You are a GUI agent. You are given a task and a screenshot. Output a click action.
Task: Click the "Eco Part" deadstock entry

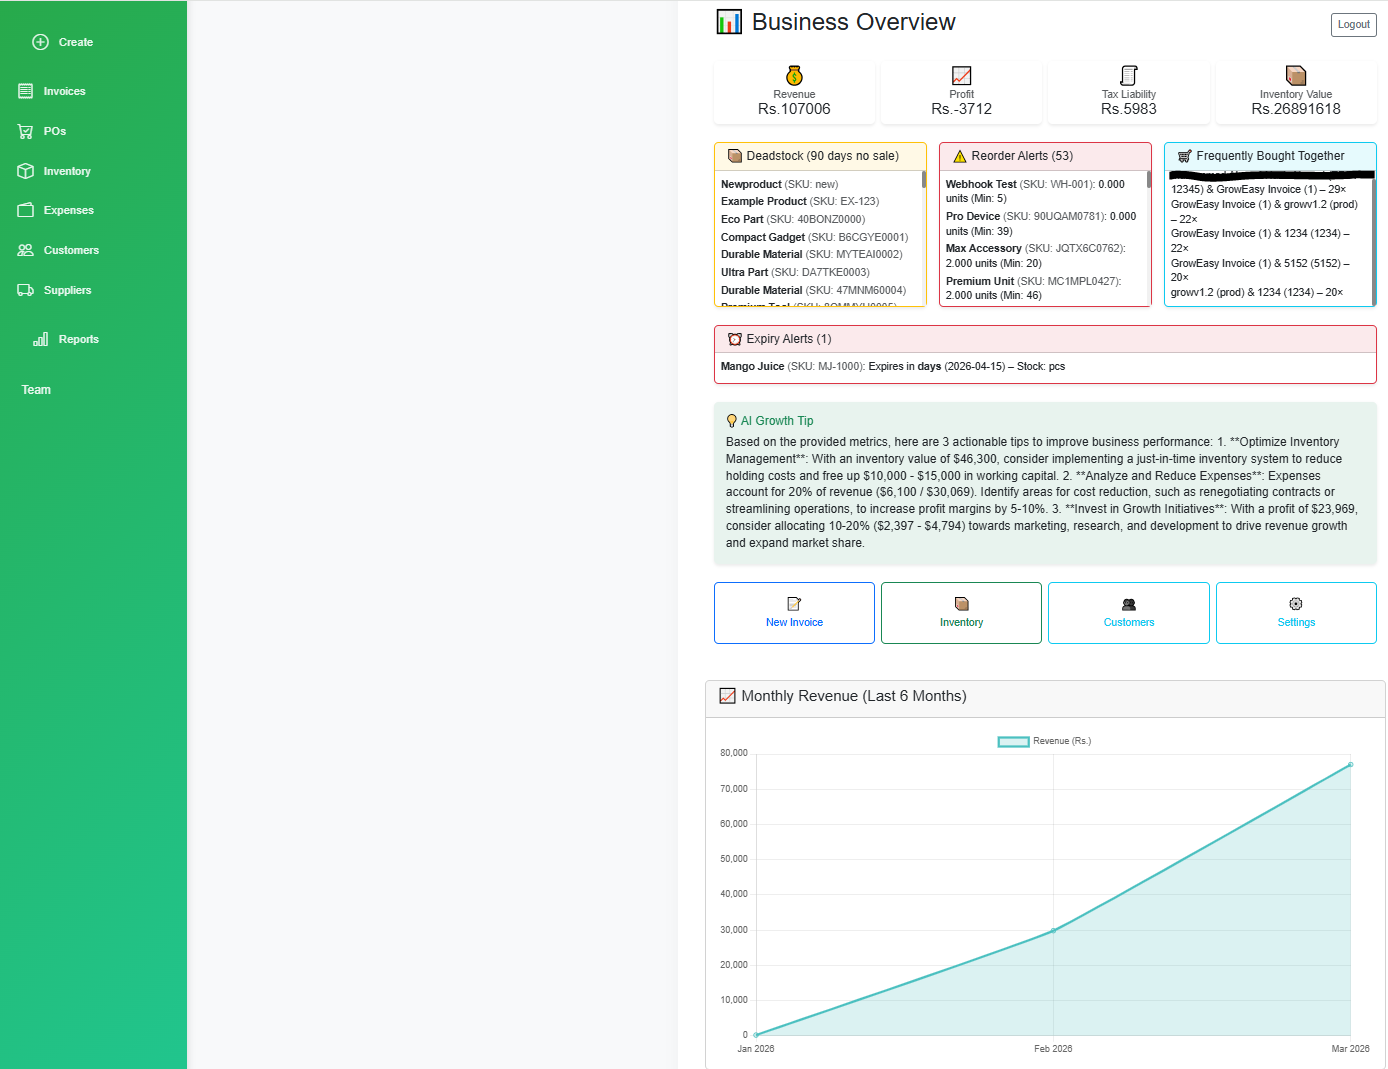tap(793, 219)
